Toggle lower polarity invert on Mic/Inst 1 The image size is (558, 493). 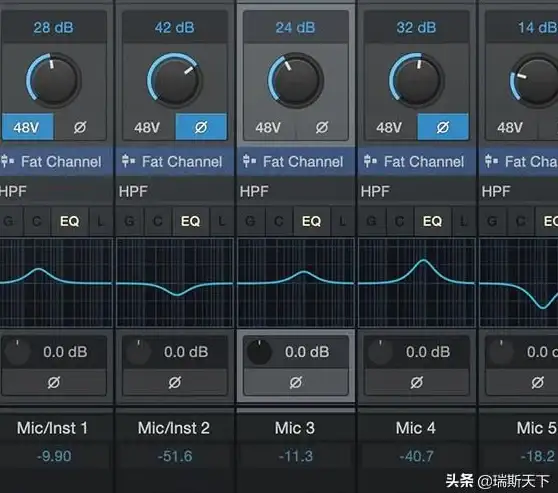click(54, 383)
